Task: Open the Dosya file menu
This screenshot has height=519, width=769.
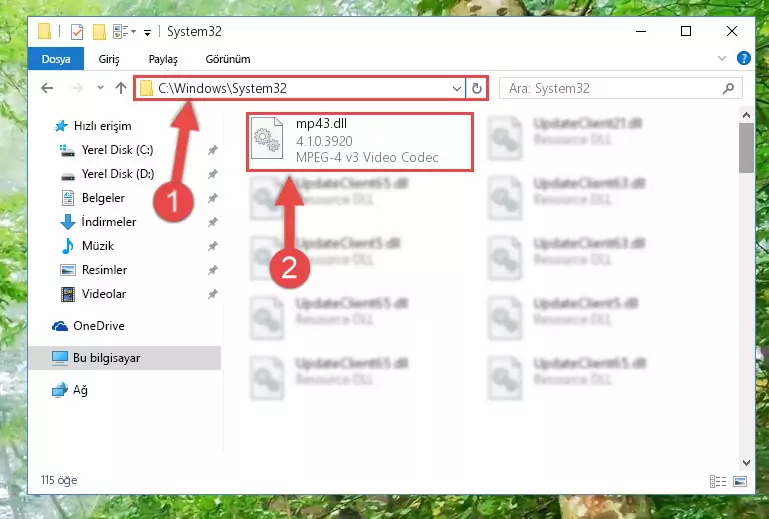Action: click(x=56, y=59)
